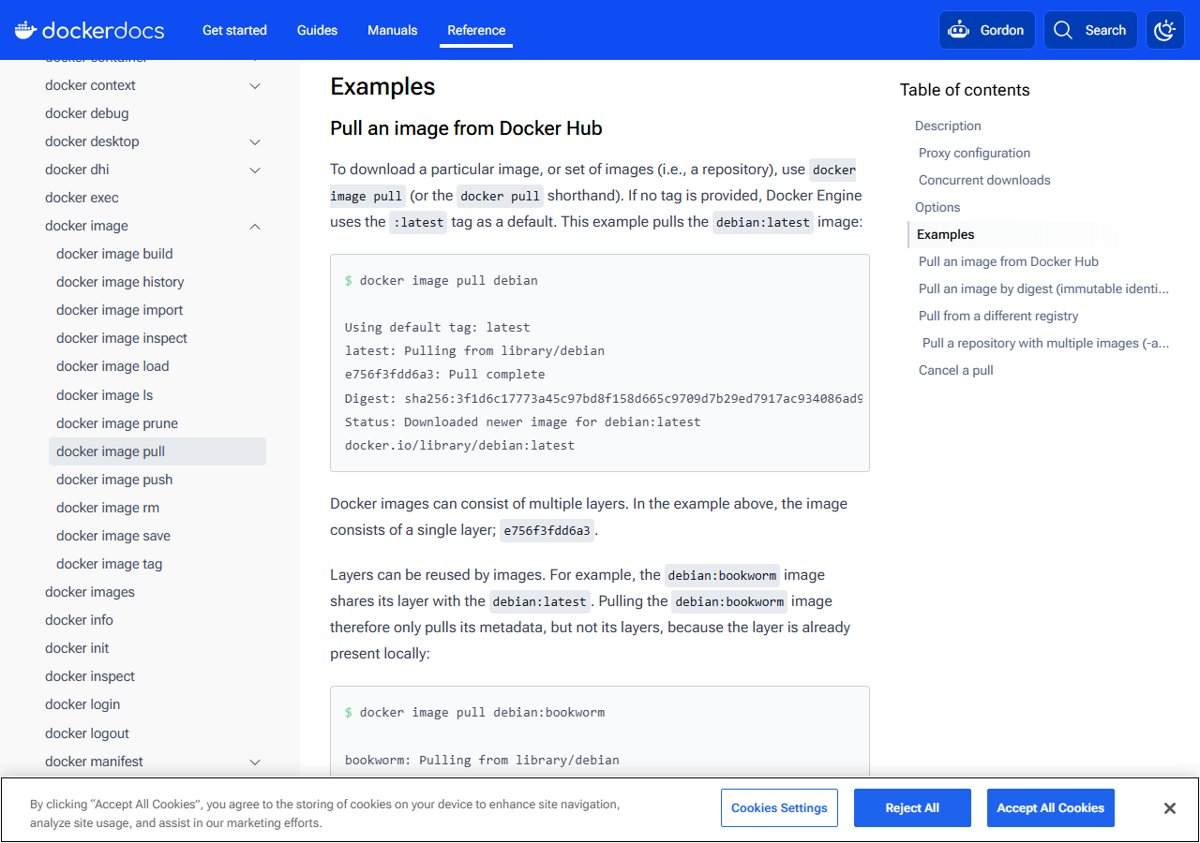Image resolution: width=1200 pixels, height=843 pixels.
Task: Open docker debug in the sidebar
Action: click(87, 114)
